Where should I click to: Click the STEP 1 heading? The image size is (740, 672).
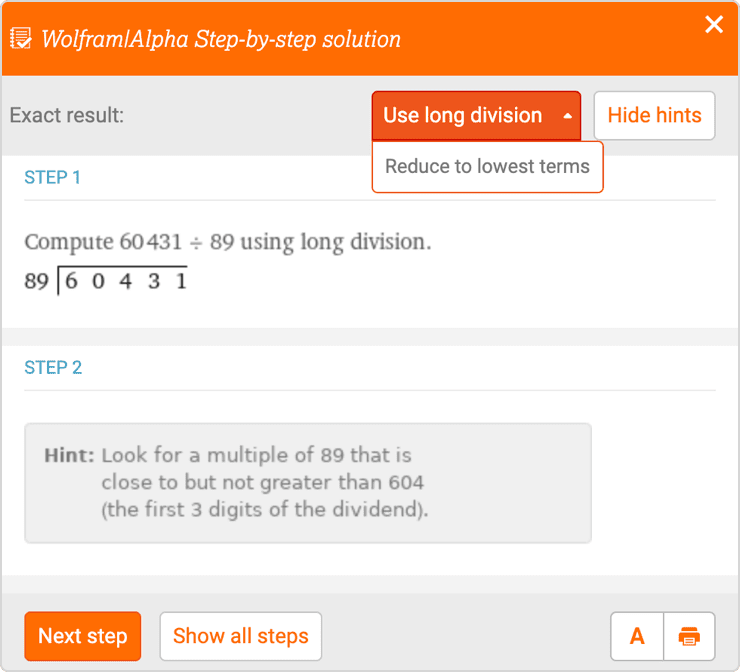click(x=53, y=178)
